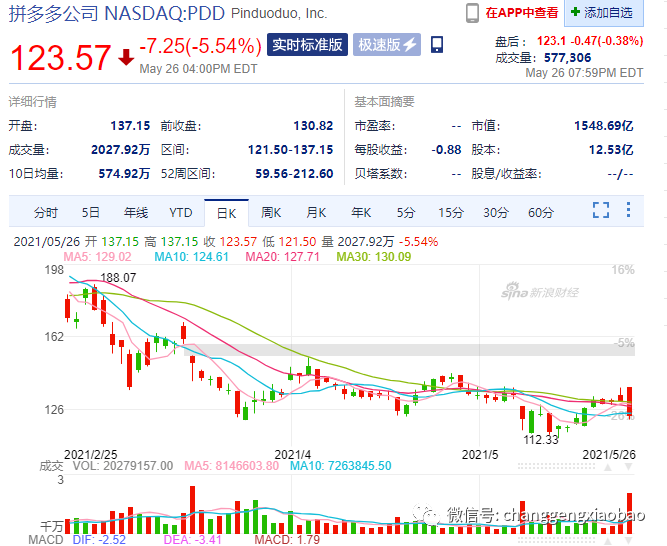Click the fullscreen chart icon

tap(601, 210)
